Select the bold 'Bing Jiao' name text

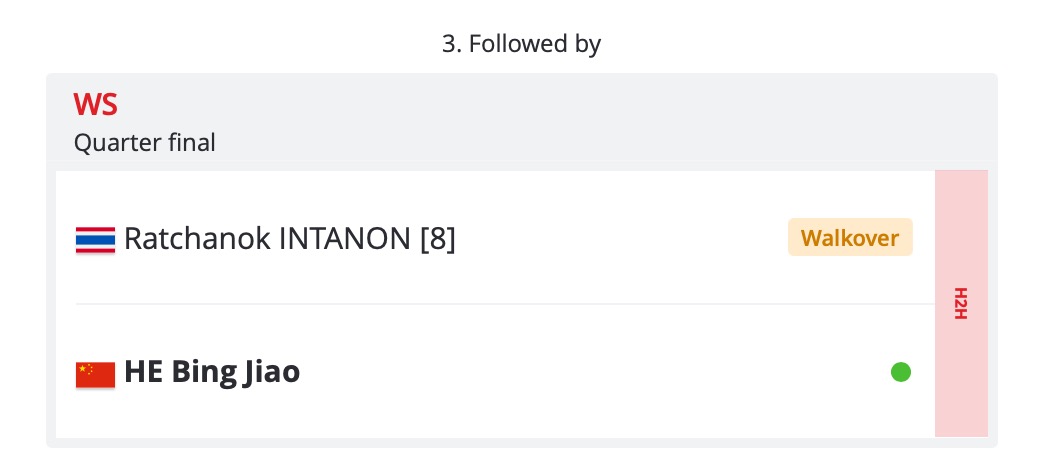tap(236, 372)
